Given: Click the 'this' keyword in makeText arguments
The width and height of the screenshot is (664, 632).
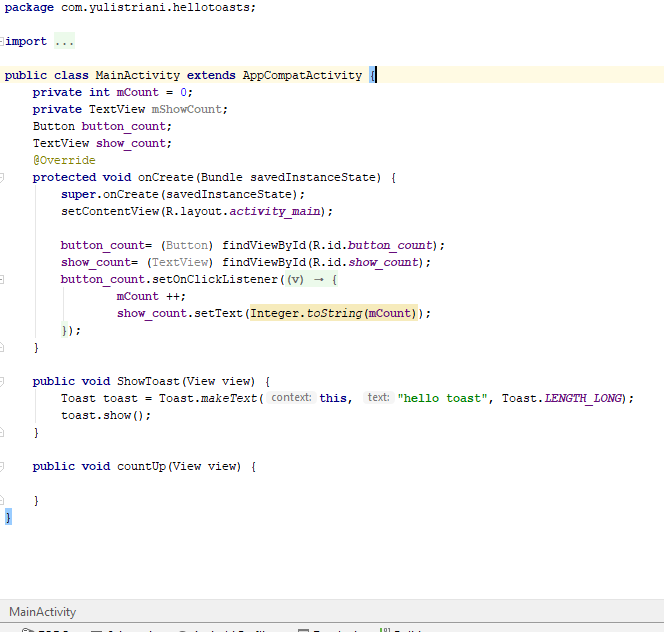Looking at the screenshot, I should pos(333,398).
